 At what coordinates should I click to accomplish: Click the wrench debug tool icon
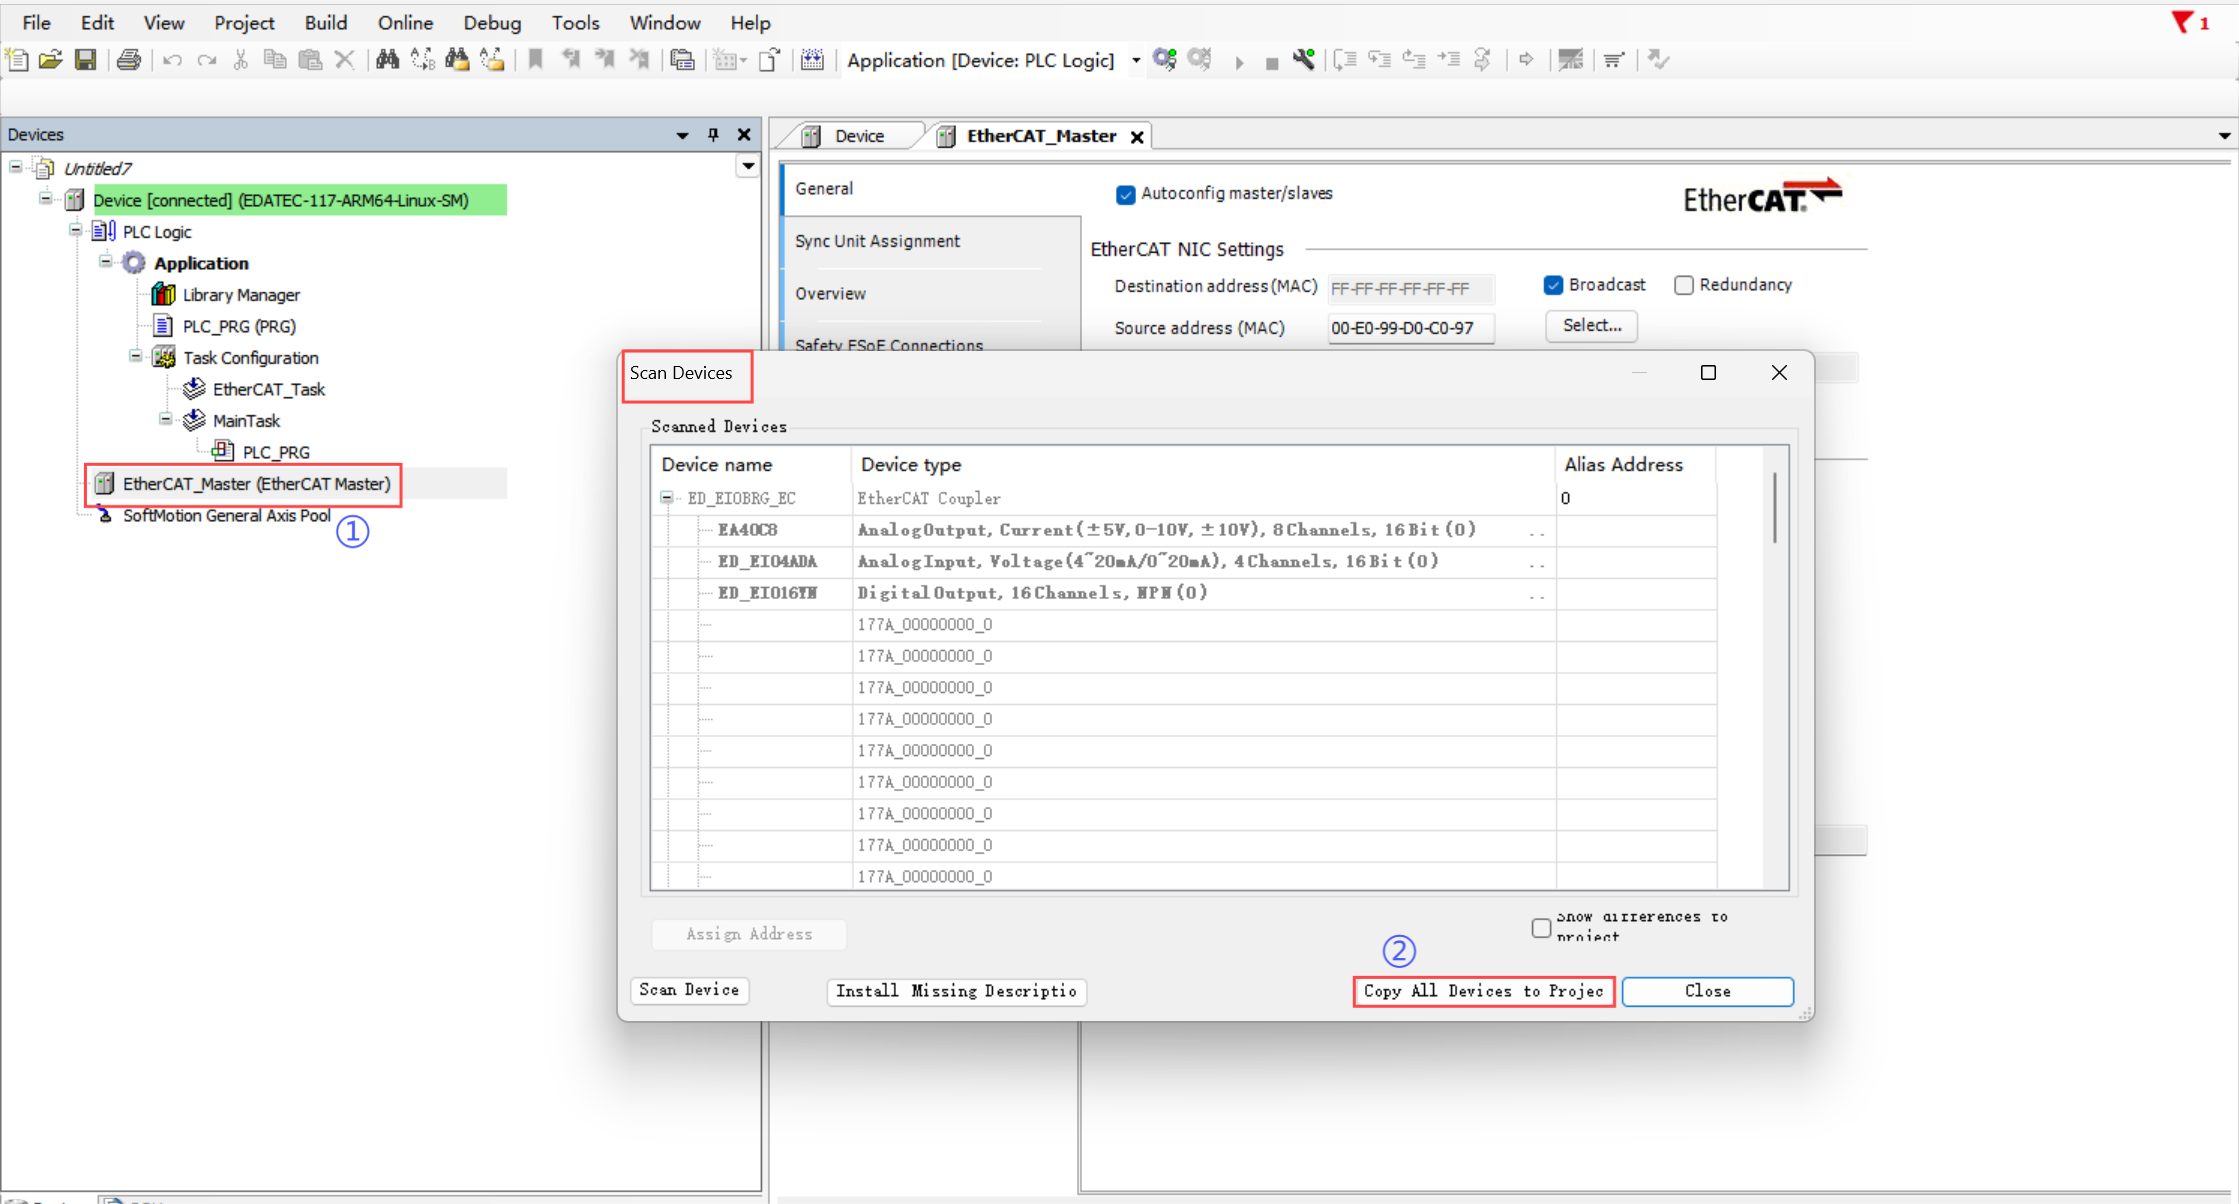click(x=1303, y=60)
